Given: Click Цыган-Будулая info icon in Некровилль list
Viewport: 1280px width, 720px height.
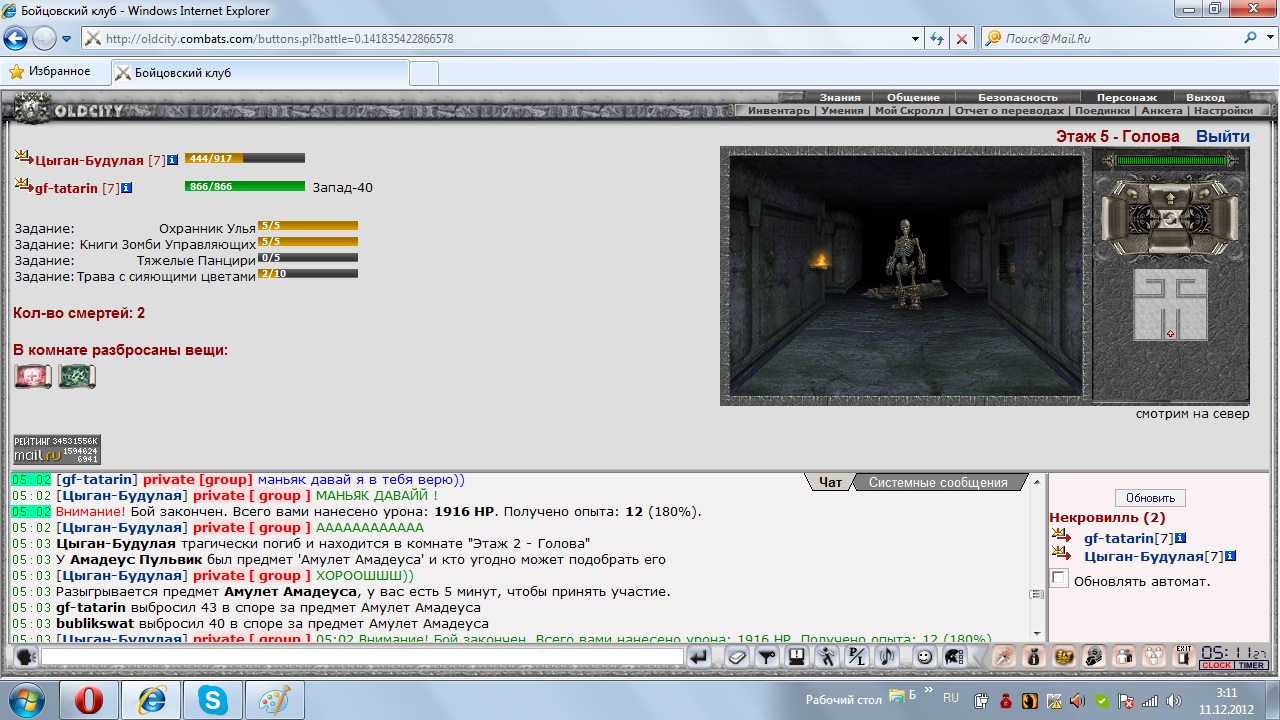Looking at the screenshot, I should (x=1231, y=556).
